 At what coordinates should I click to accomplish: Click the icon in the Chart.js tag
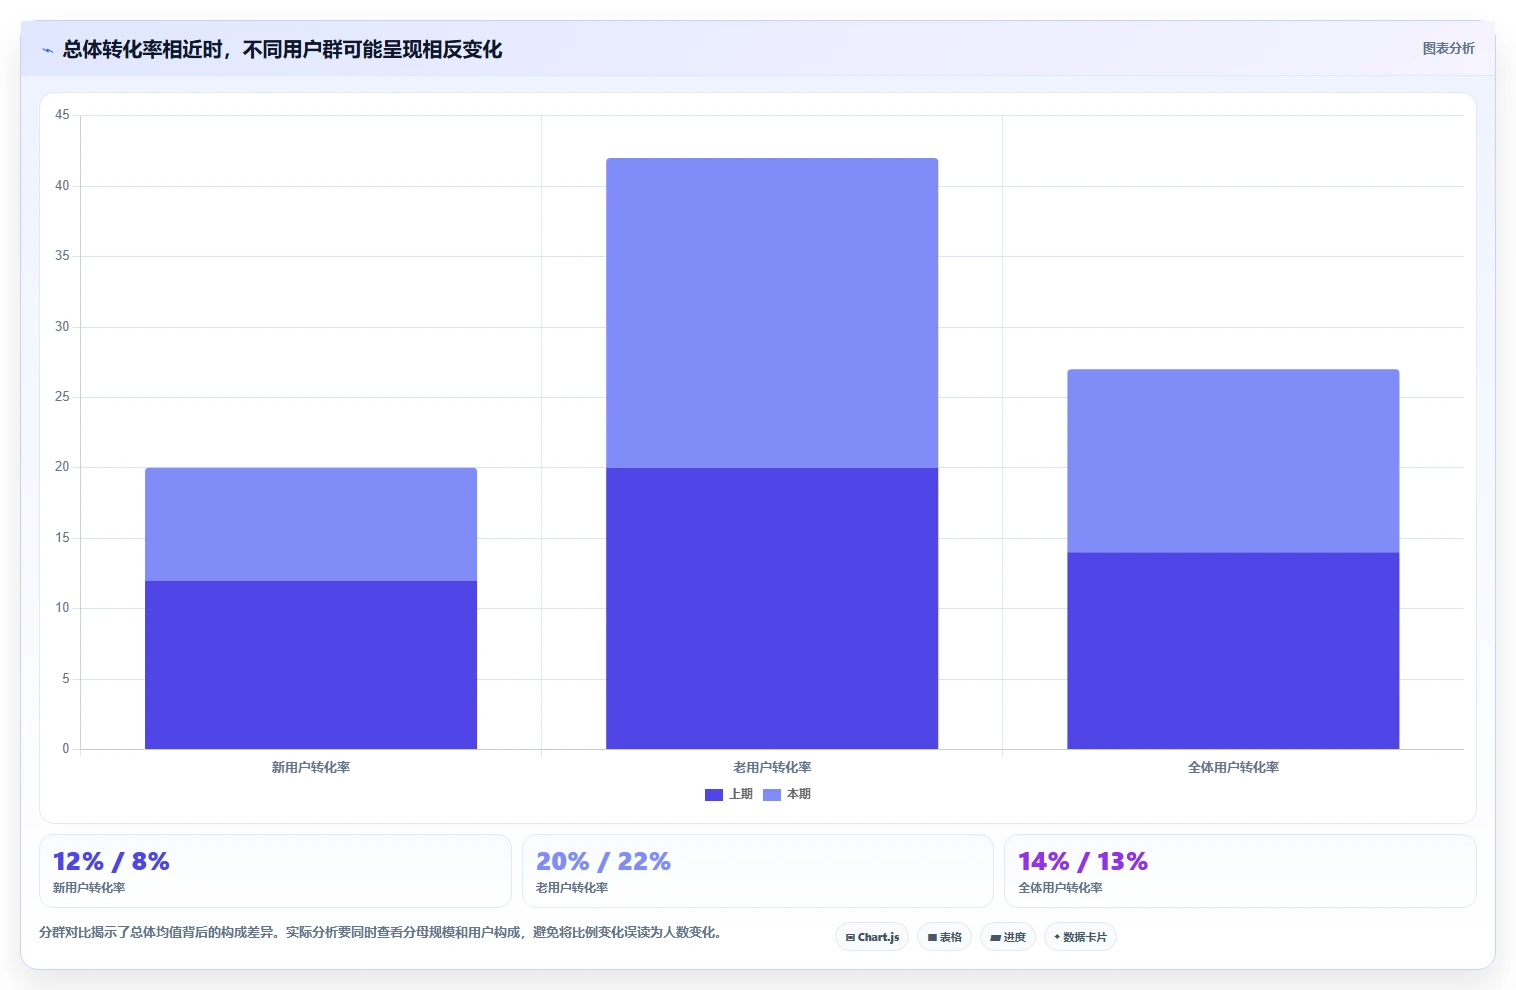point(850,938)
